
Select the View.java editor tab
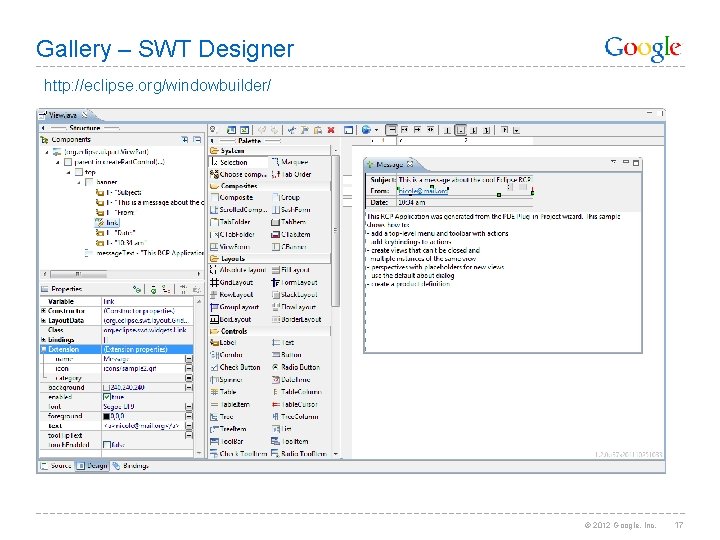tap(63, 115)
